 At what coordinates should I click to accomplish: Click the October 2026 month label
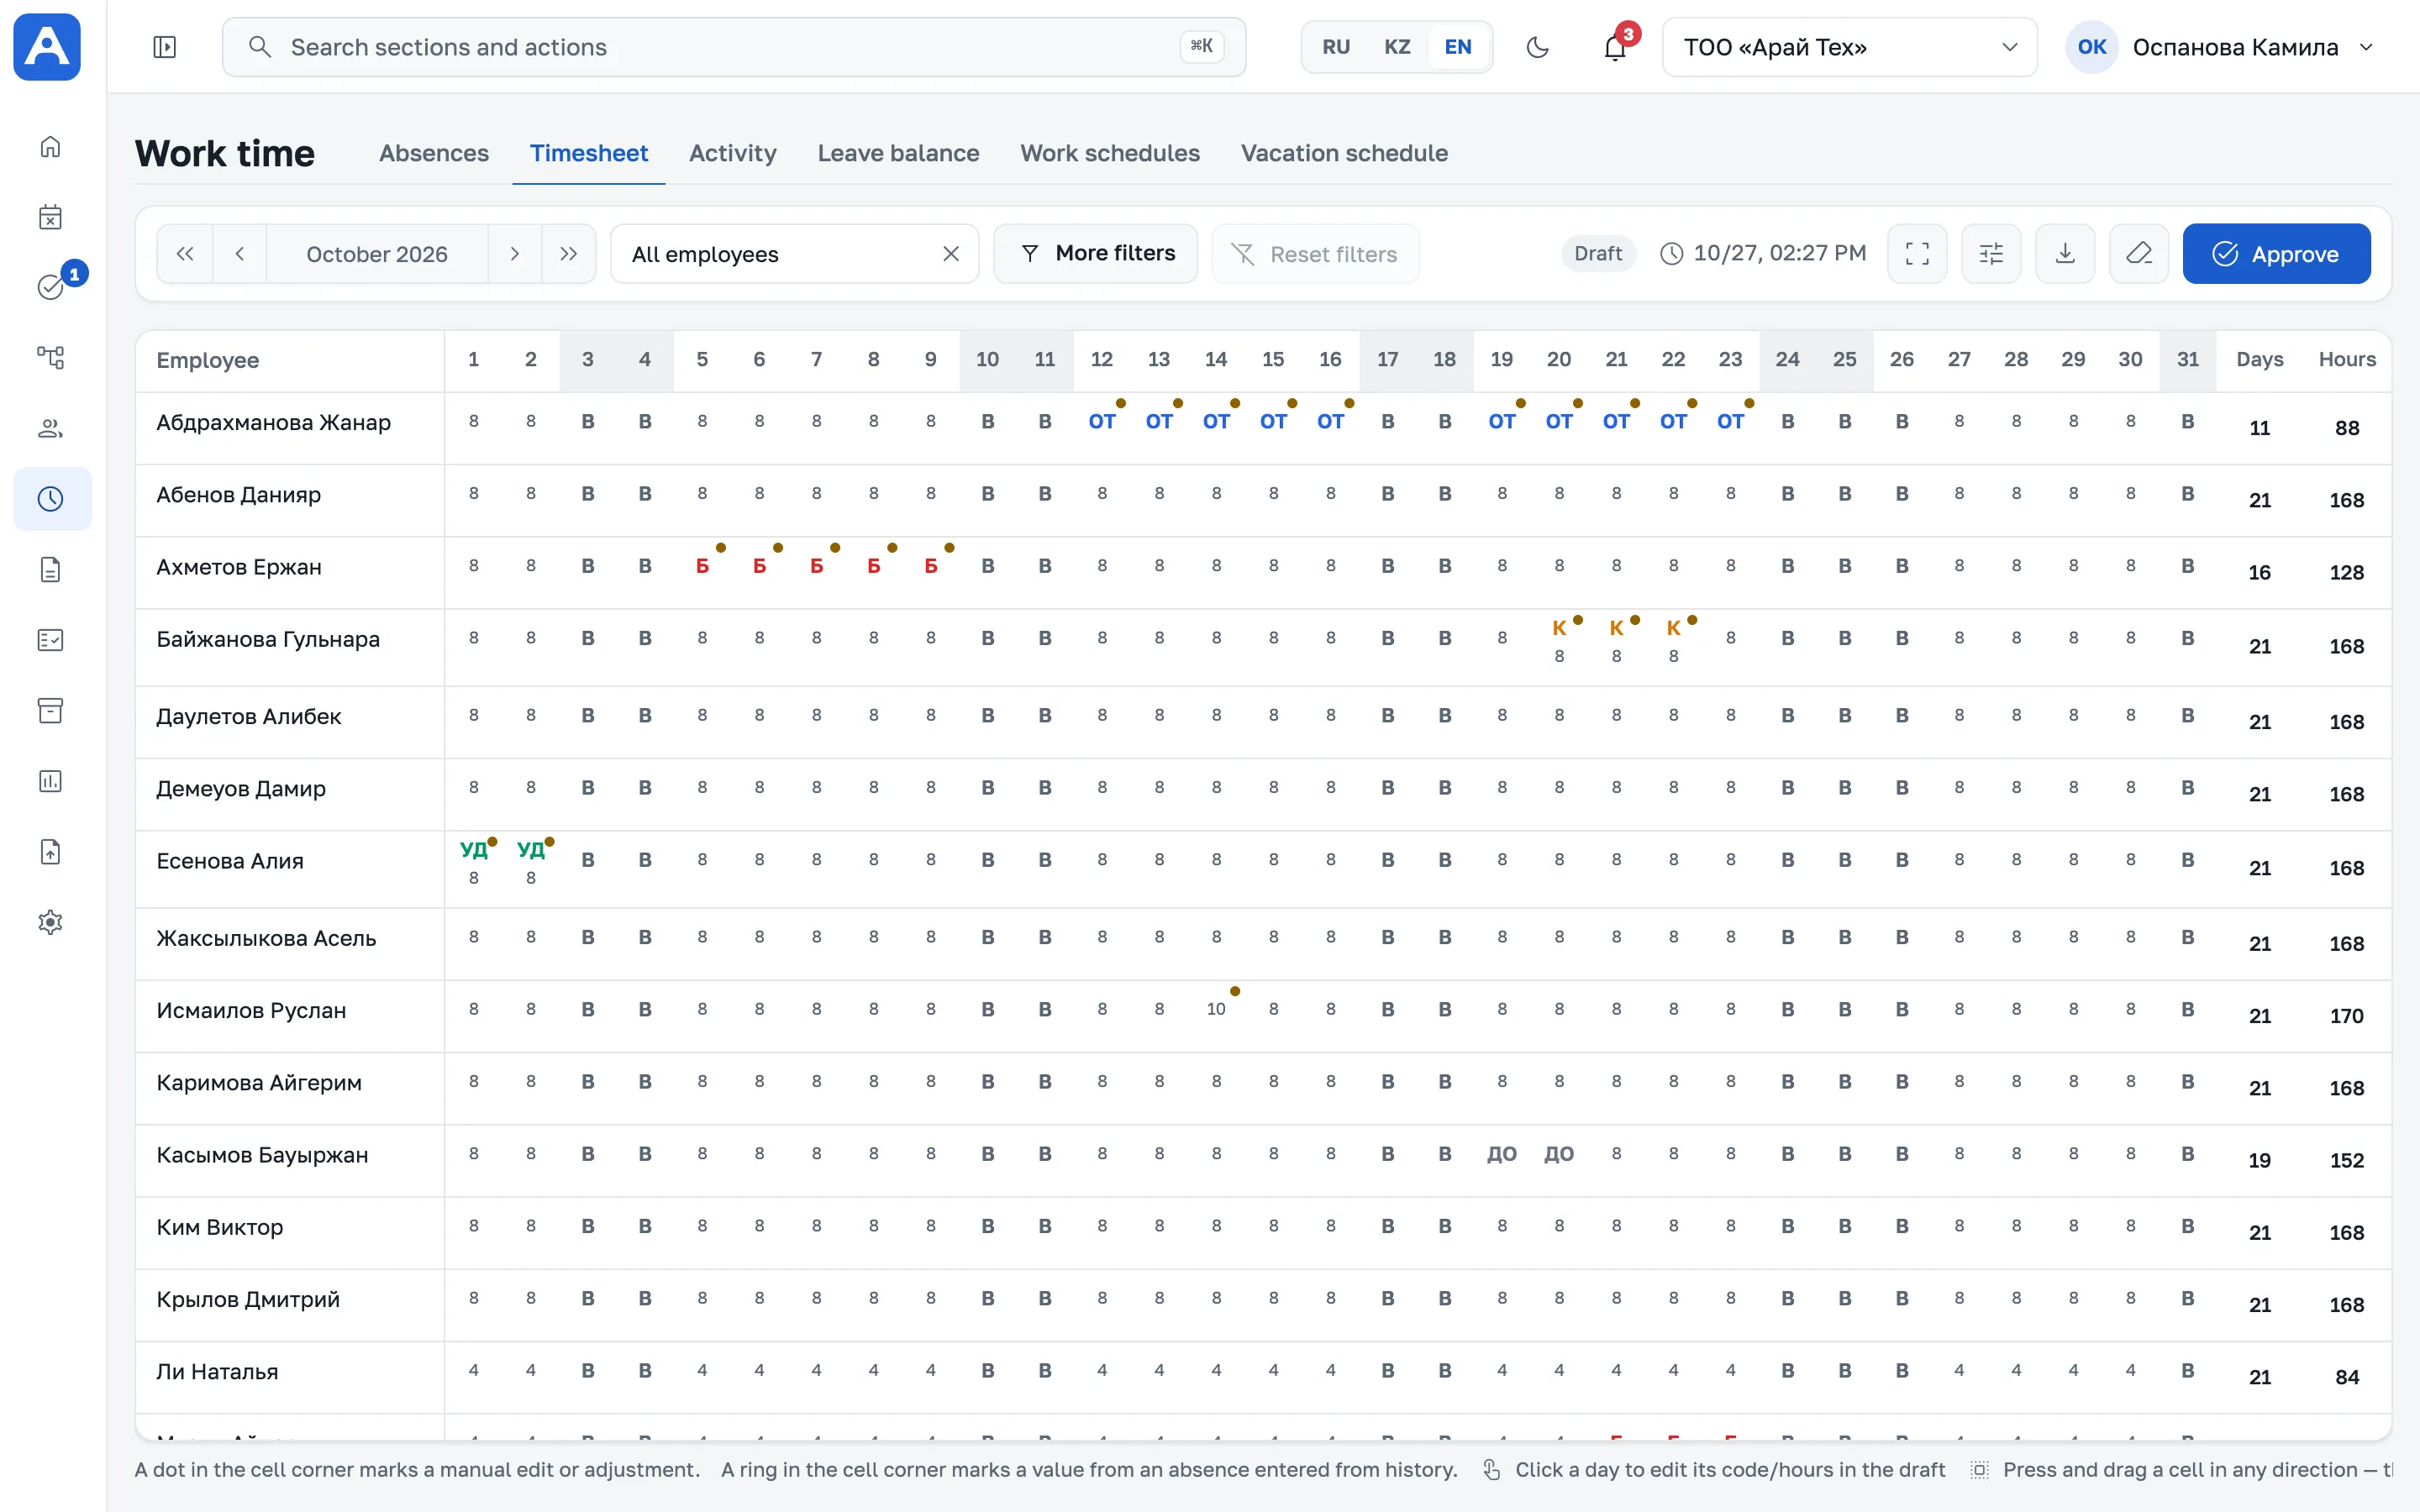tap(377, 254)
